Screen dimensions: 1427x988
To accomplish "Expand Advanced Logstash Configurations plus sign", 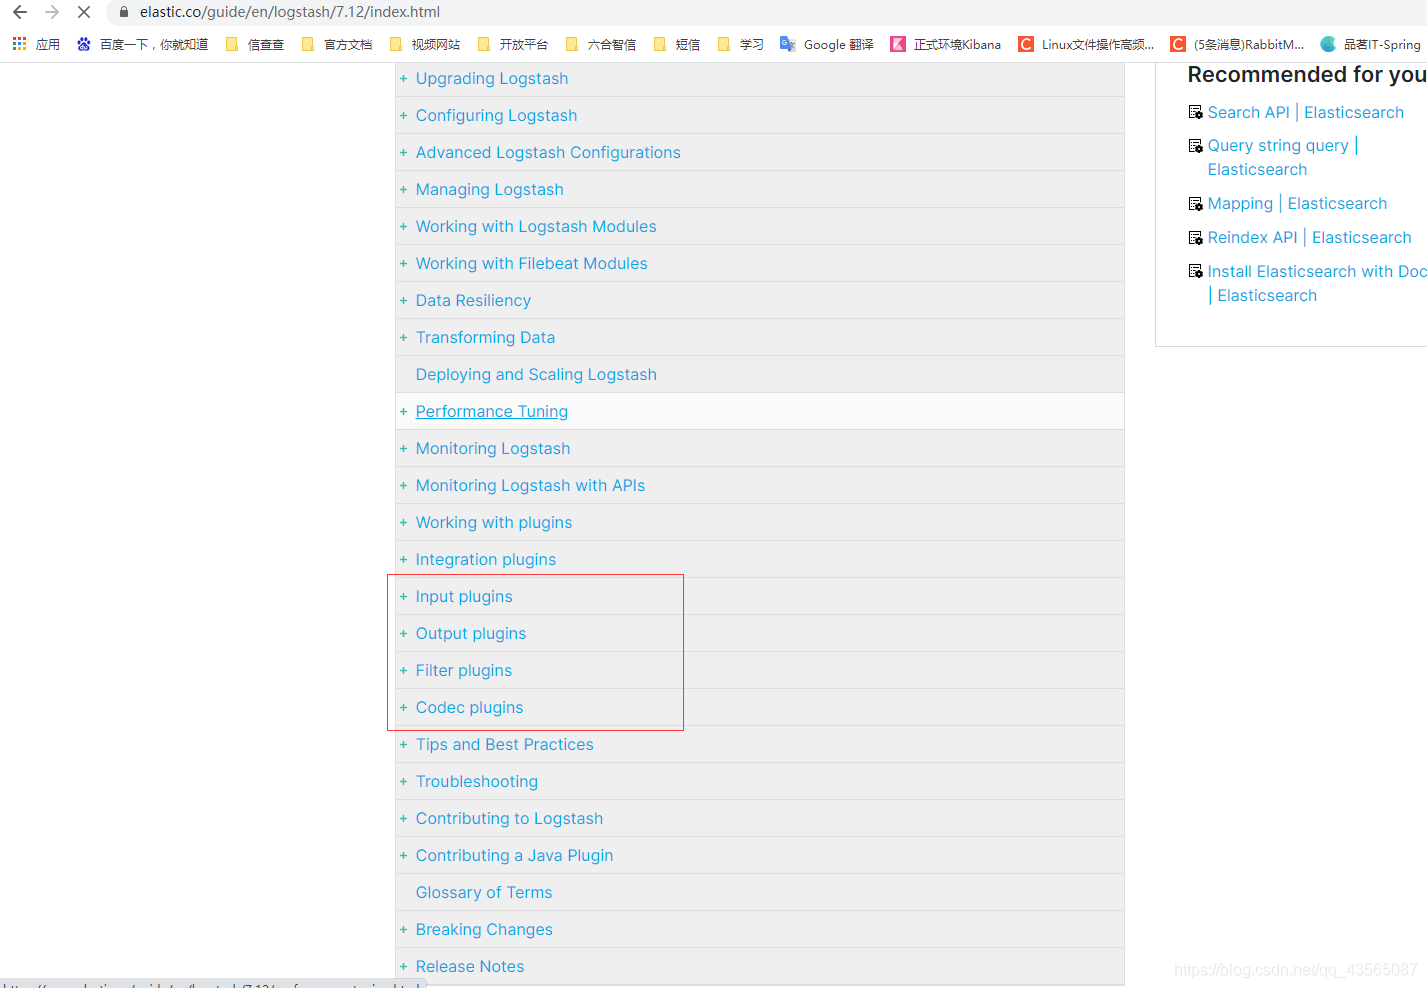I will pos(403,152).
